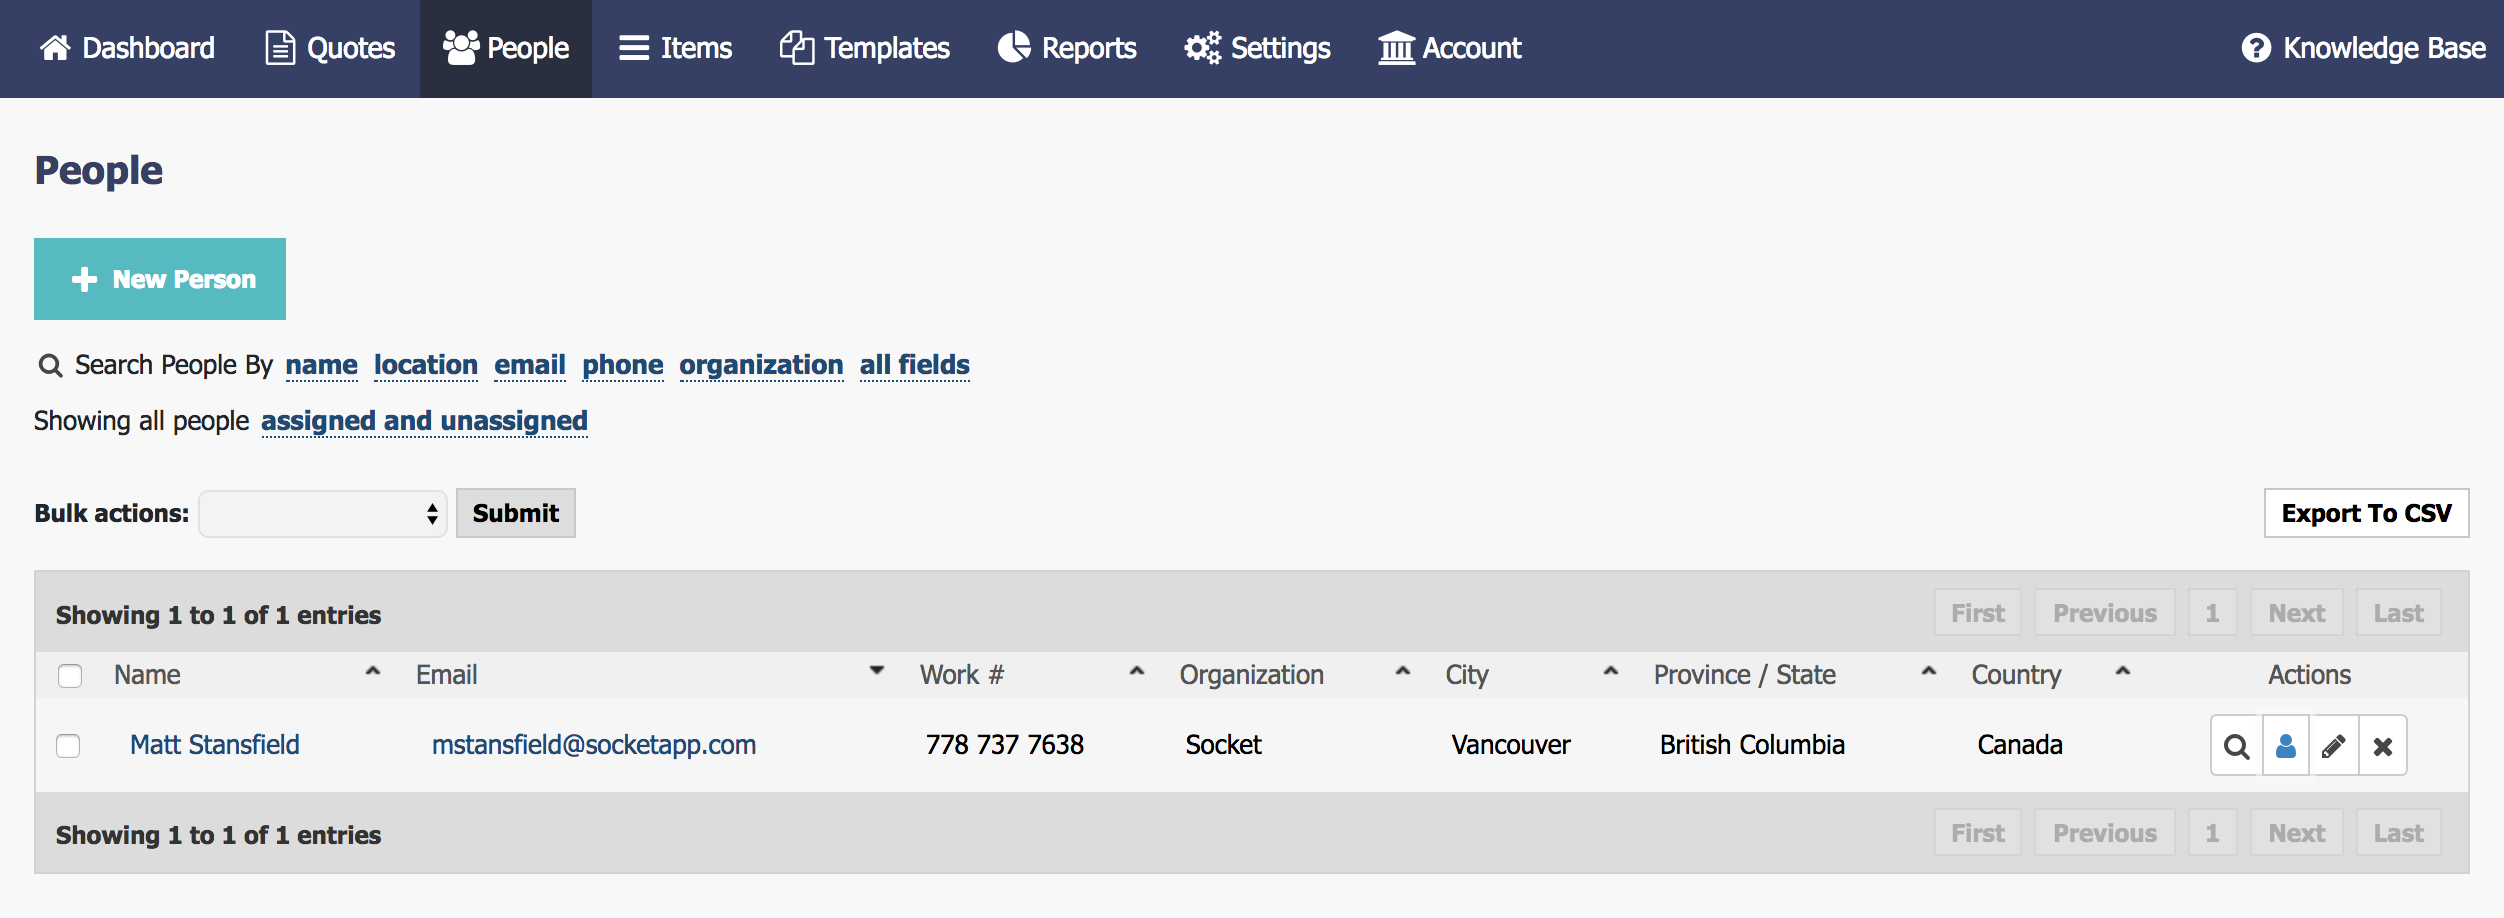Image resolution: width=2504 pixels, height=918 pixels.
Task: Open Knowledge Base help icon
Action: pyautogui.click(x=2256, y=48)
